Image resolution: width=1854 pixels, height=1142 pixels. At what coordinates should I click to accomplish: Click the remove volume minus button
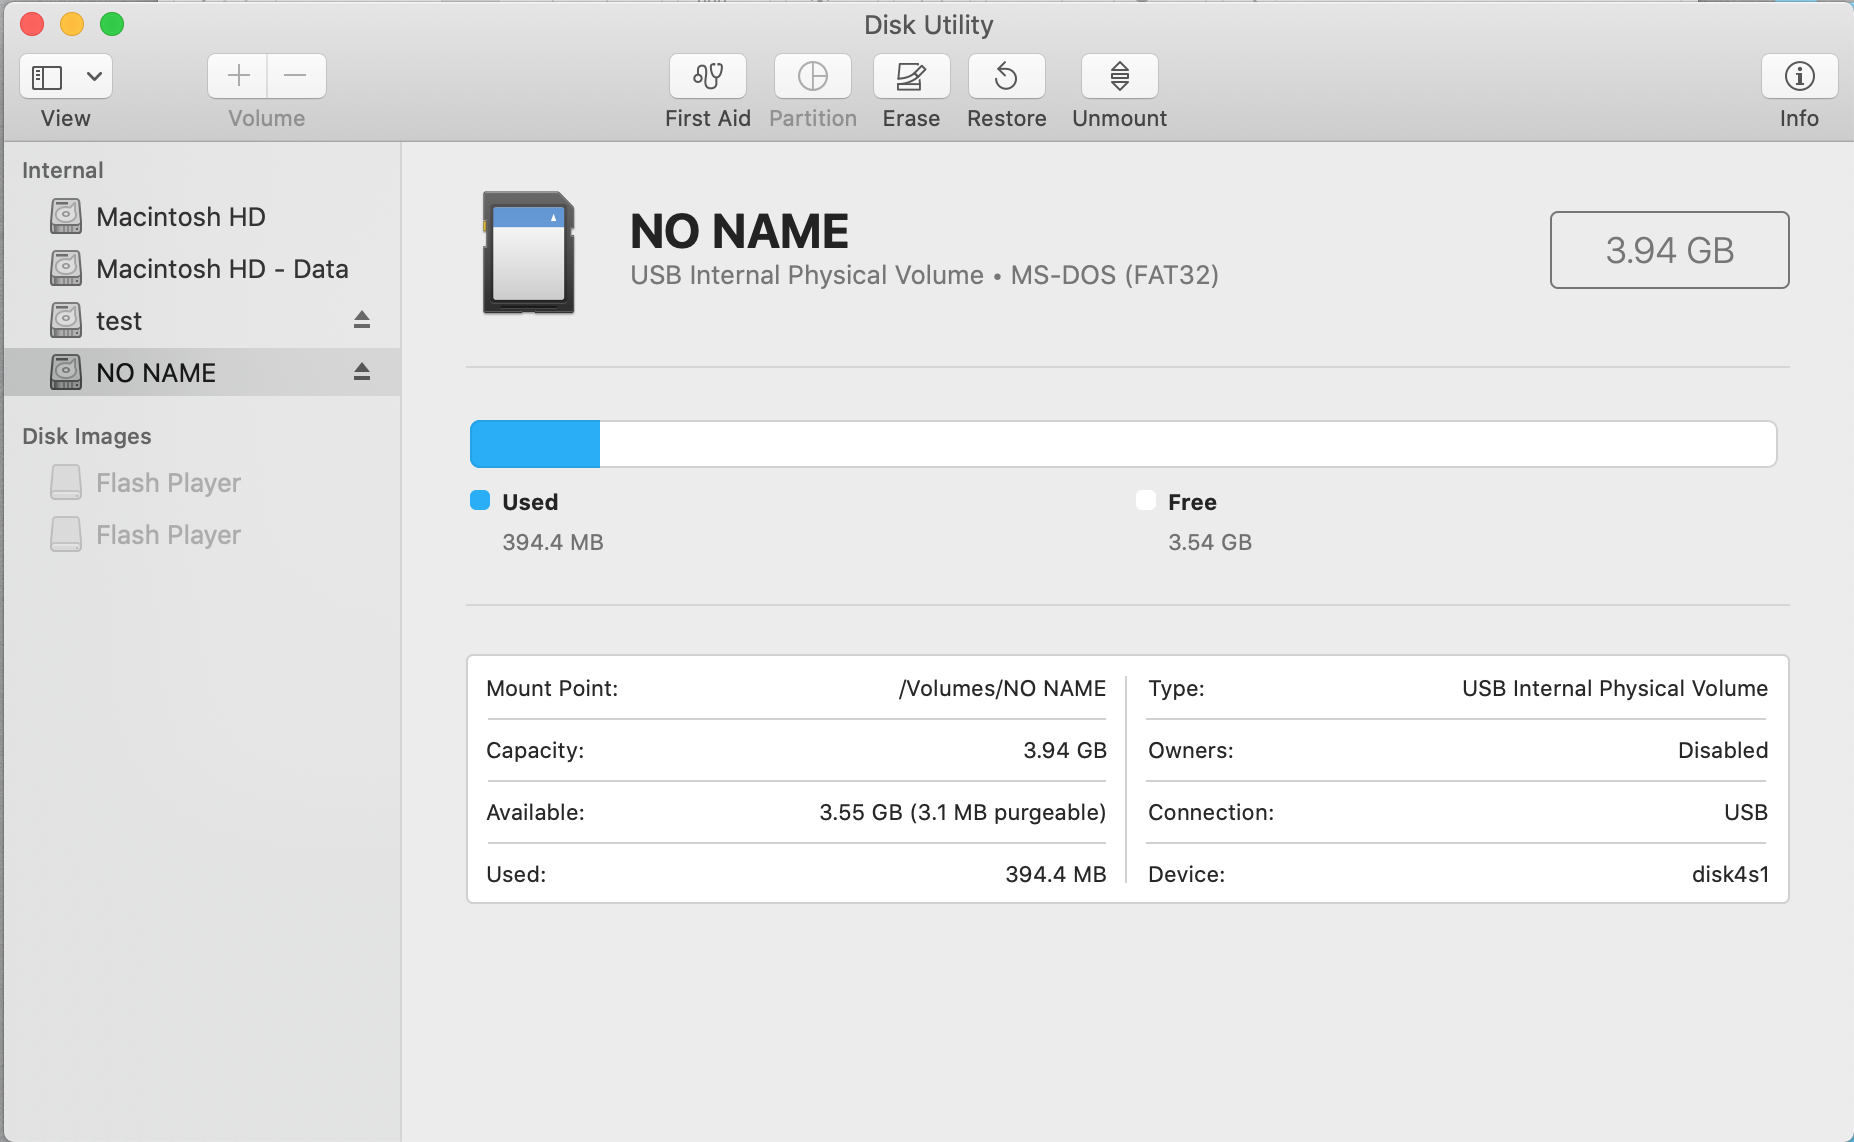pos(296,76)
